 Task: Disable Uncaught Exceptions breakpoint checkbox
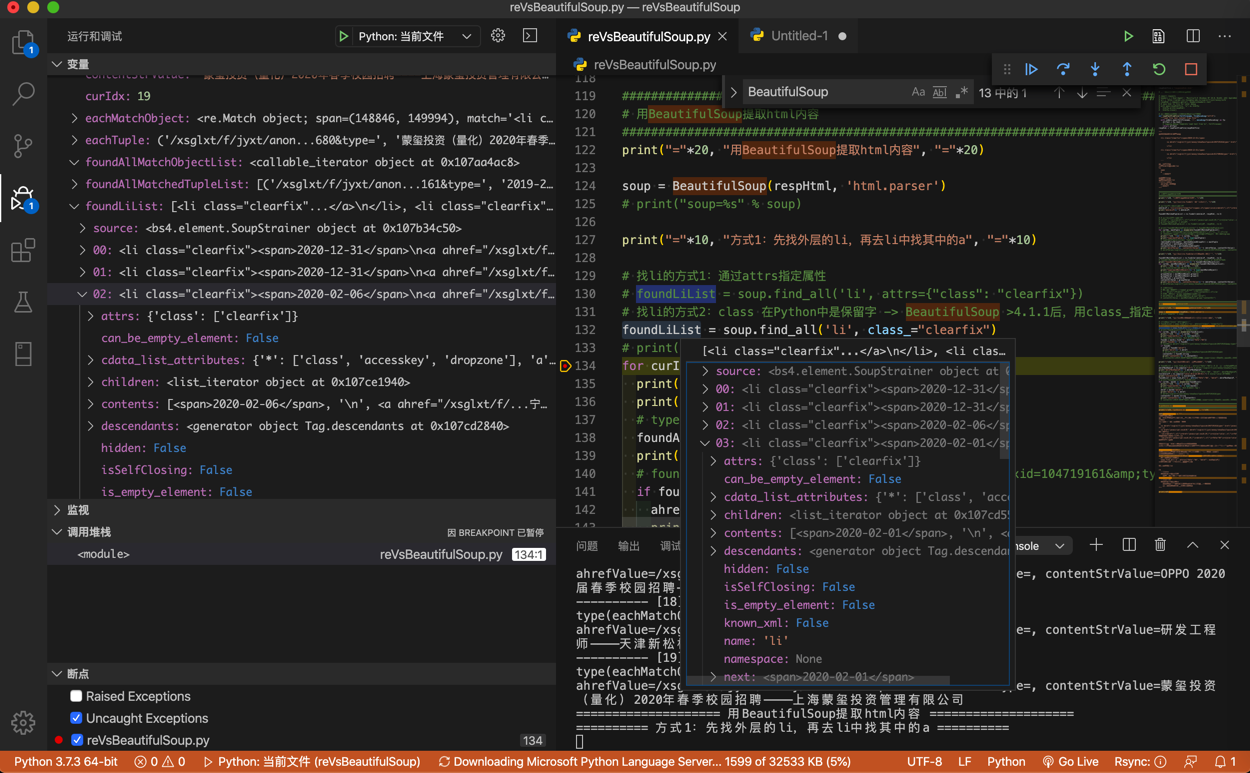coord(76,718)
